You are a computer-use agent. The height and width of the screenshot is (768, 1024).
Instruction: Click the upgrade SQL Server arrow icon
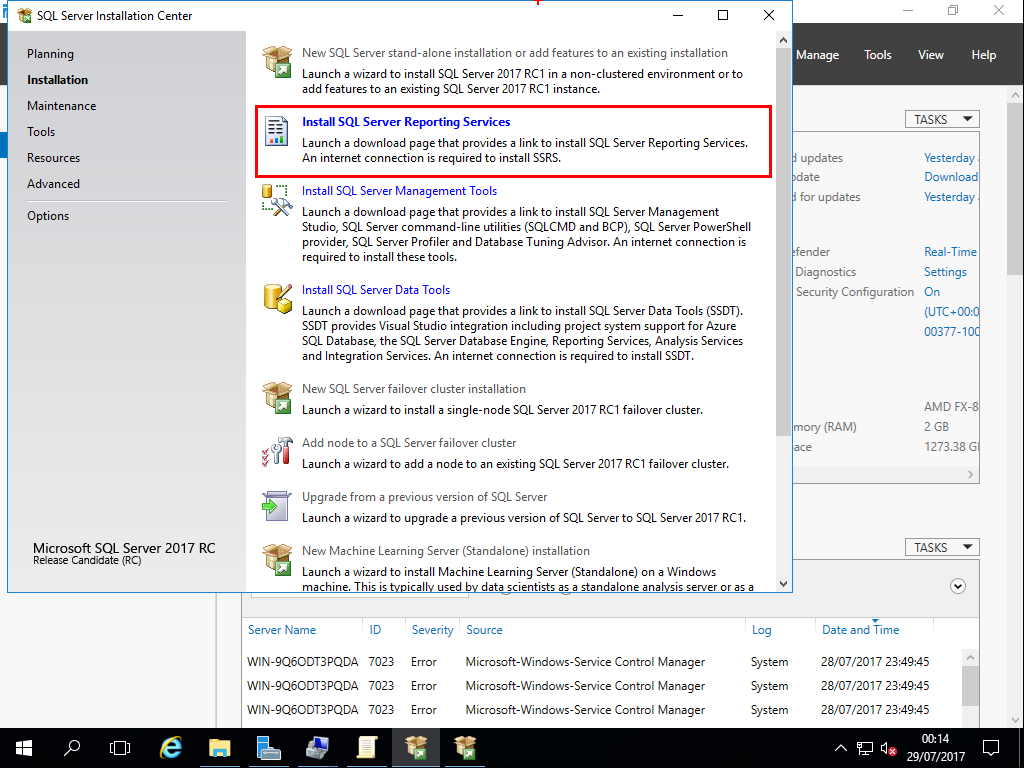pyautogui.click(x=277, y=505)
